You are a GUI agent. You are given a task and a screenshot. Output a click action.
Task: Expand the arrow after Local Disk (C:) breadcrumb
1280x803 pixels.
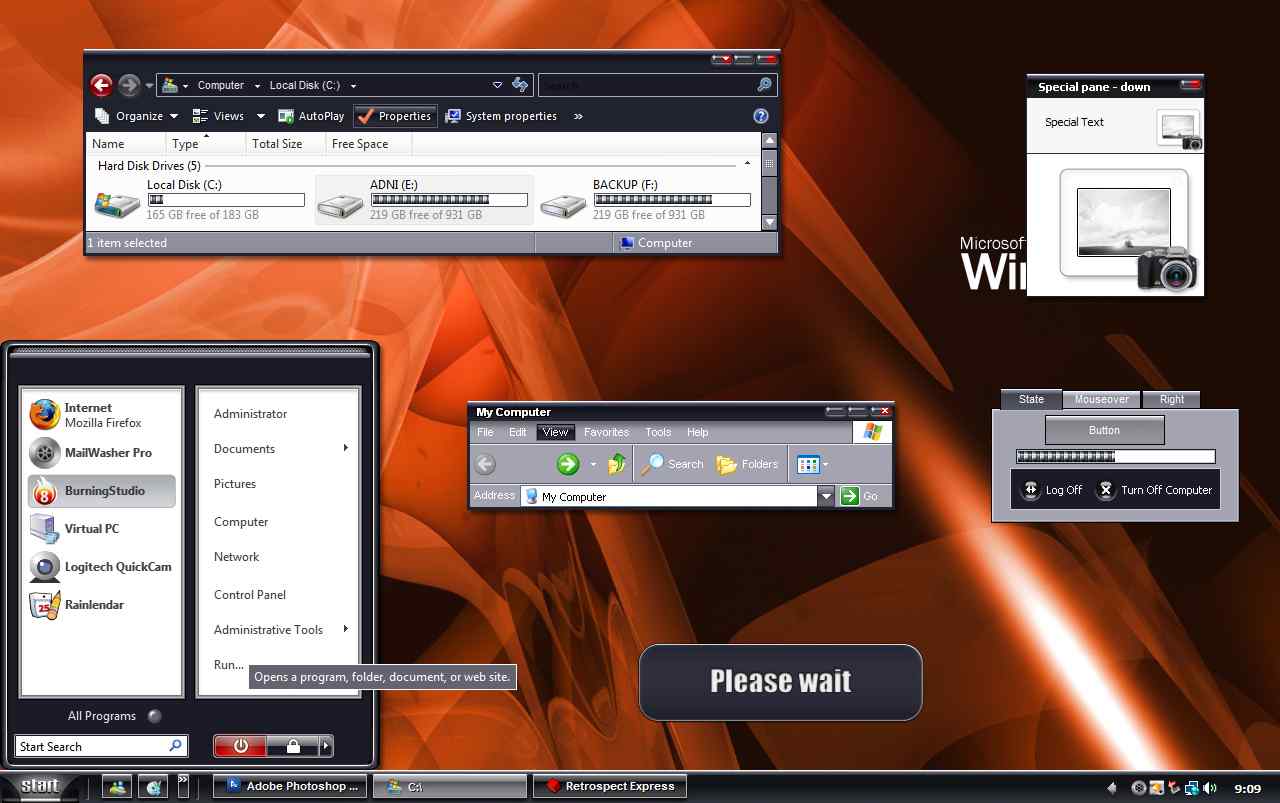tap(353, 86)
